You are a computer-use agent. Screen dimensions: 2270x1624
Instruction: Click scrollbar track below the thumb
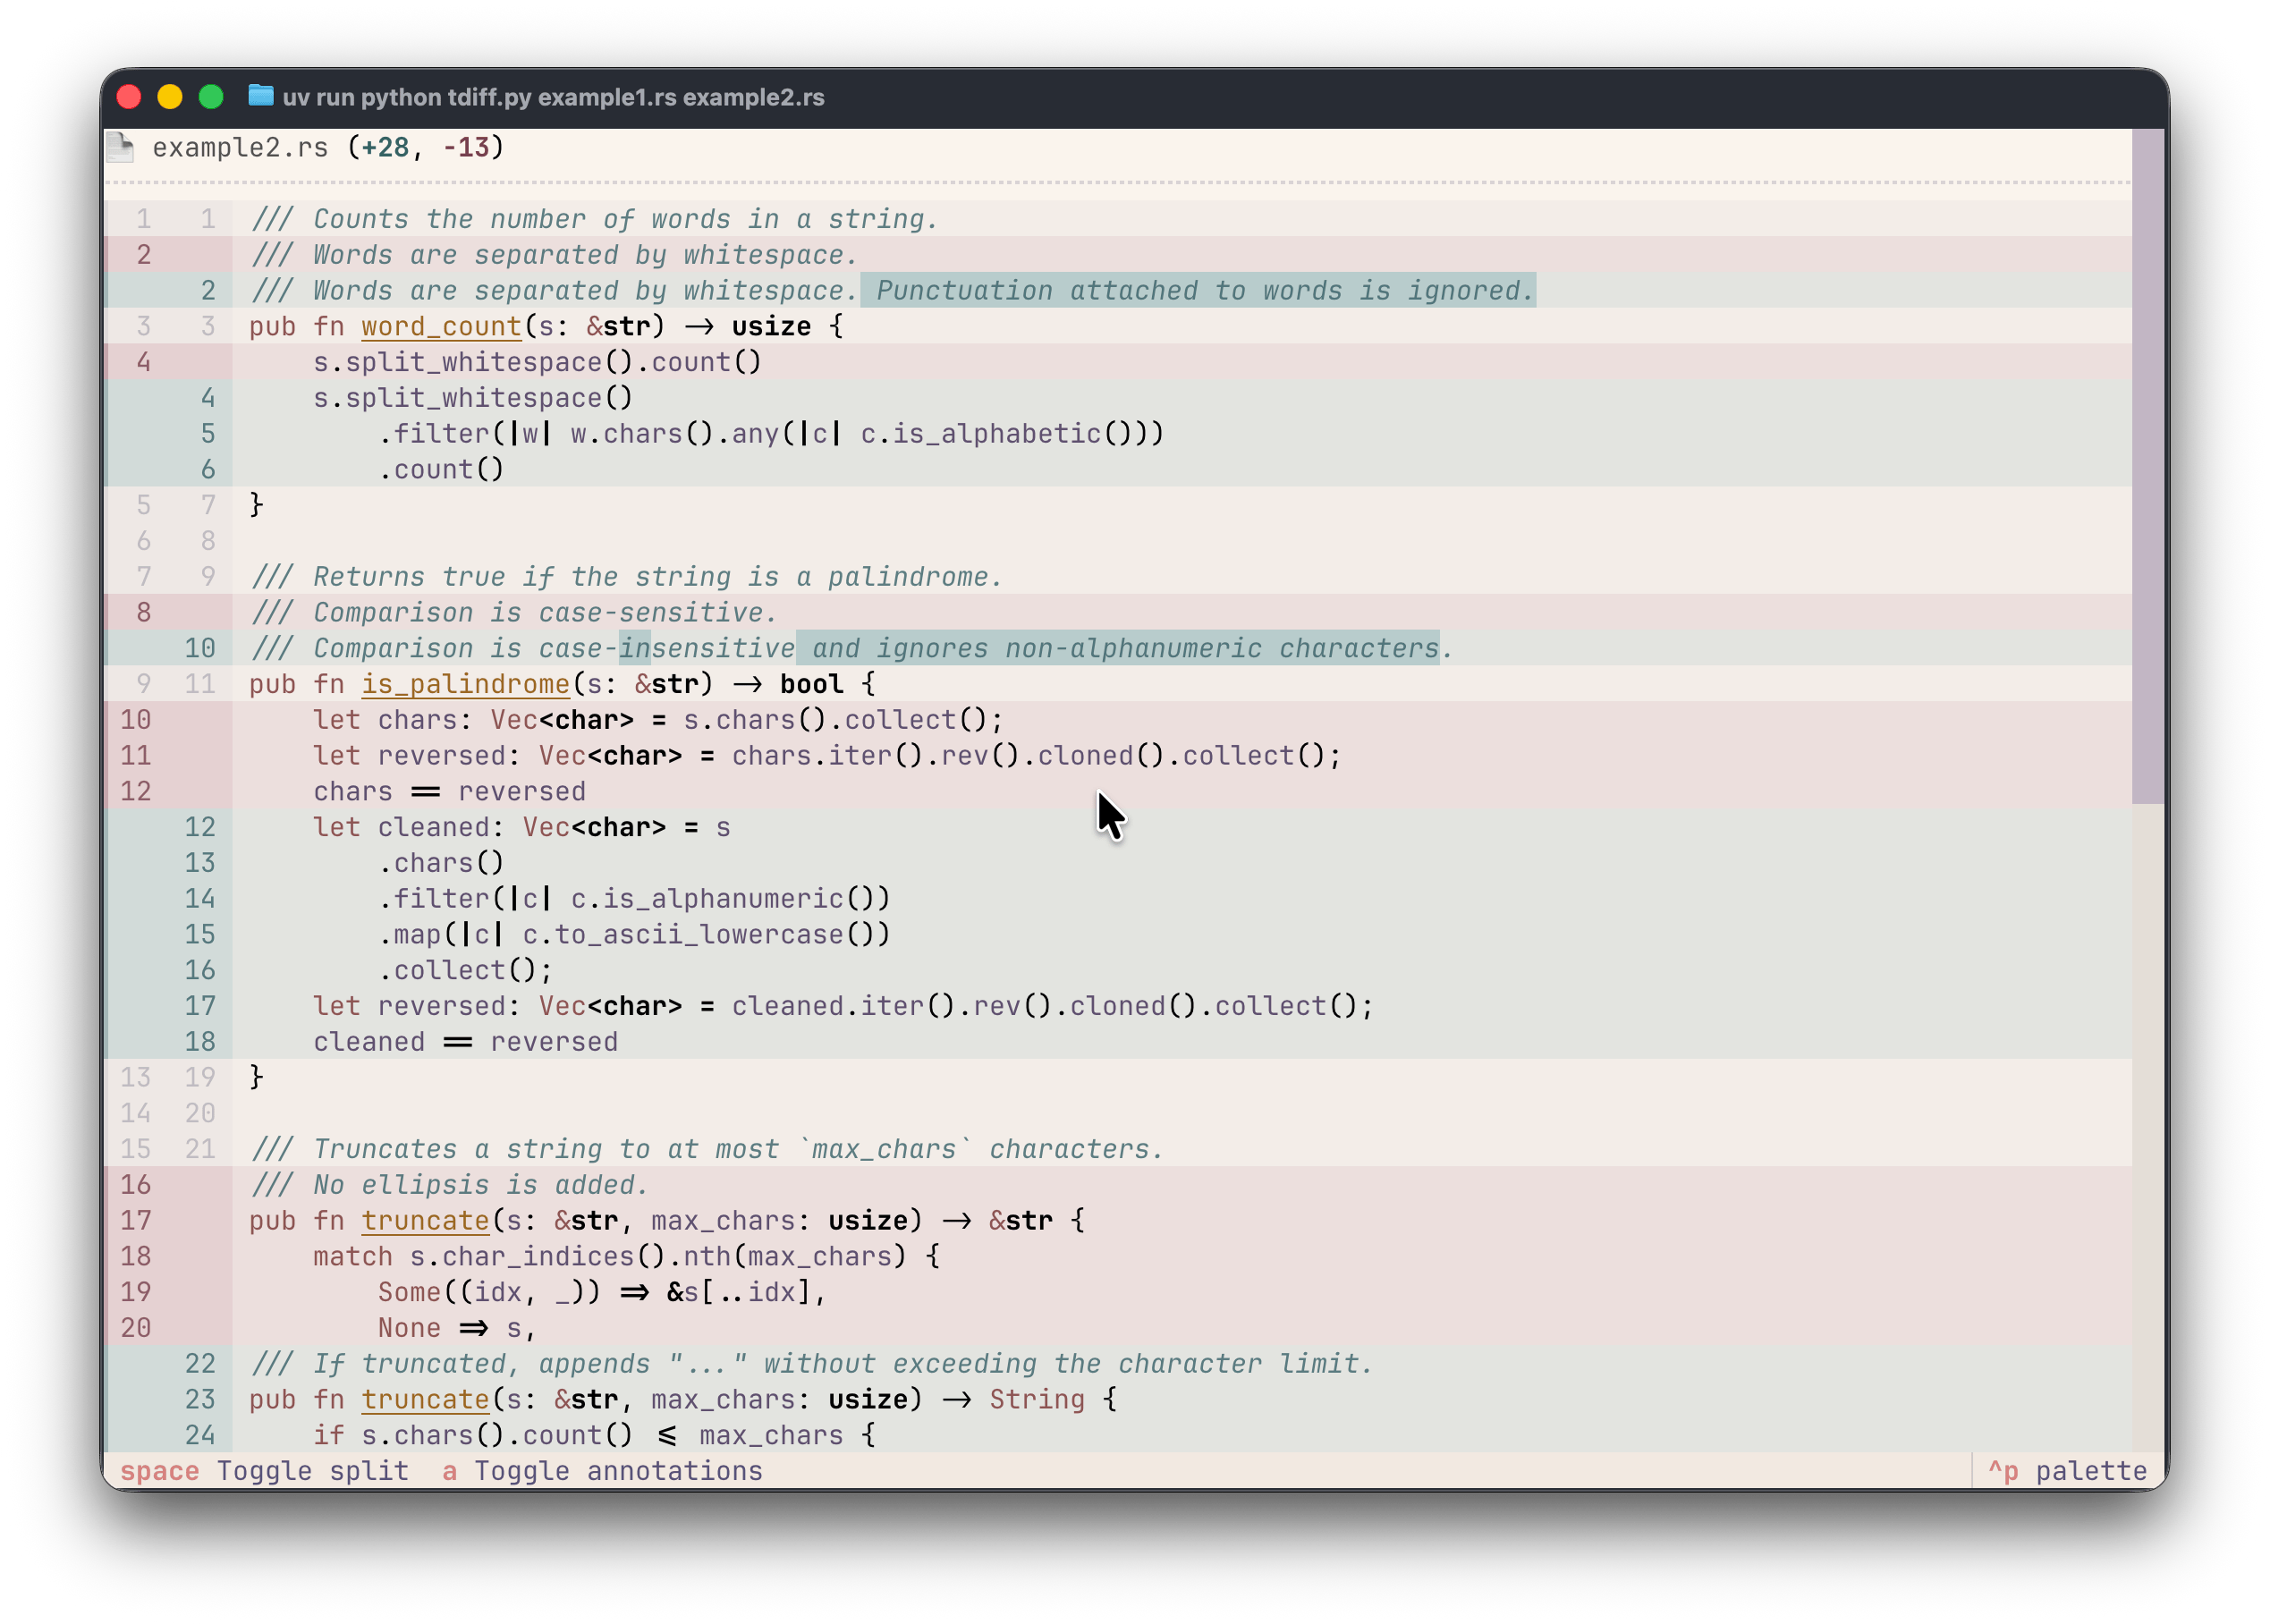click(x=2147, y=1120)
